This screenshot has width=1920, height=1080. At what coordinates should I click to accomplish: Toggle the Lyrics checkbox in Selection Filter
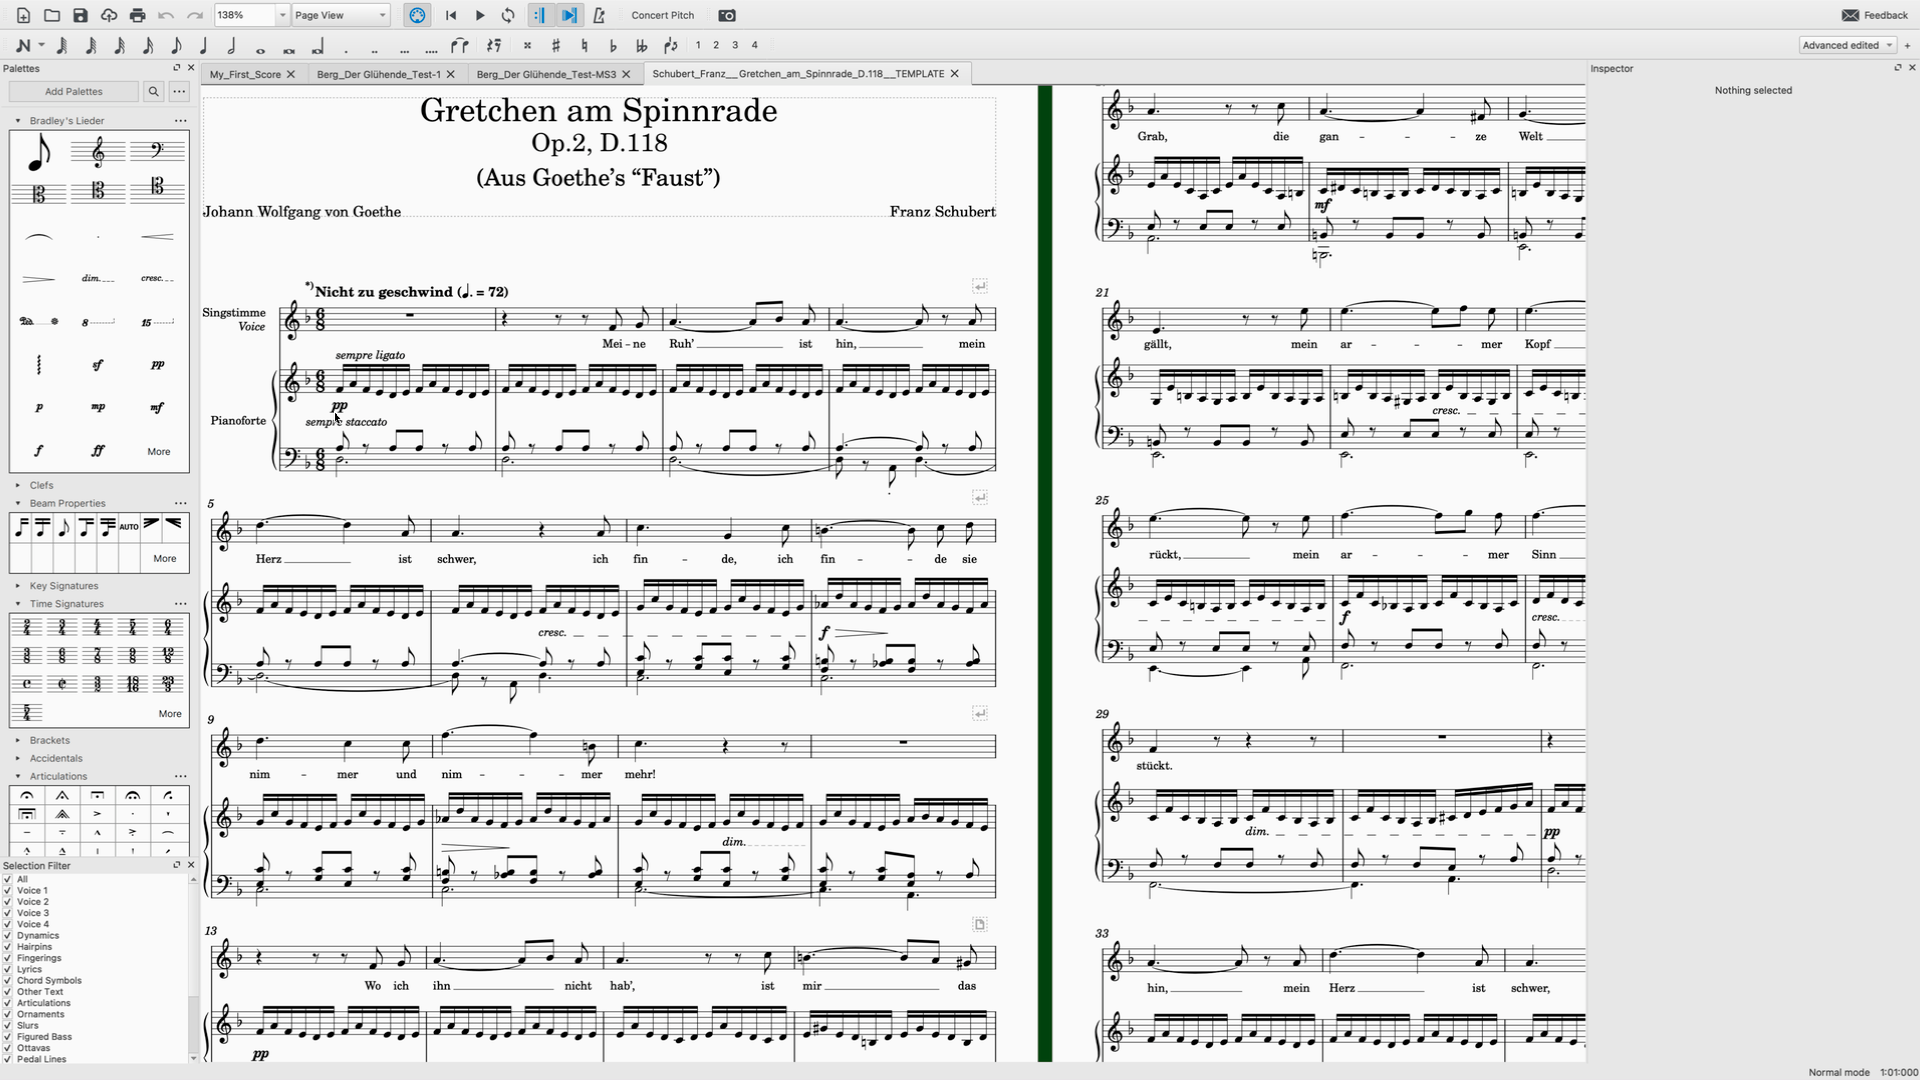8,970
